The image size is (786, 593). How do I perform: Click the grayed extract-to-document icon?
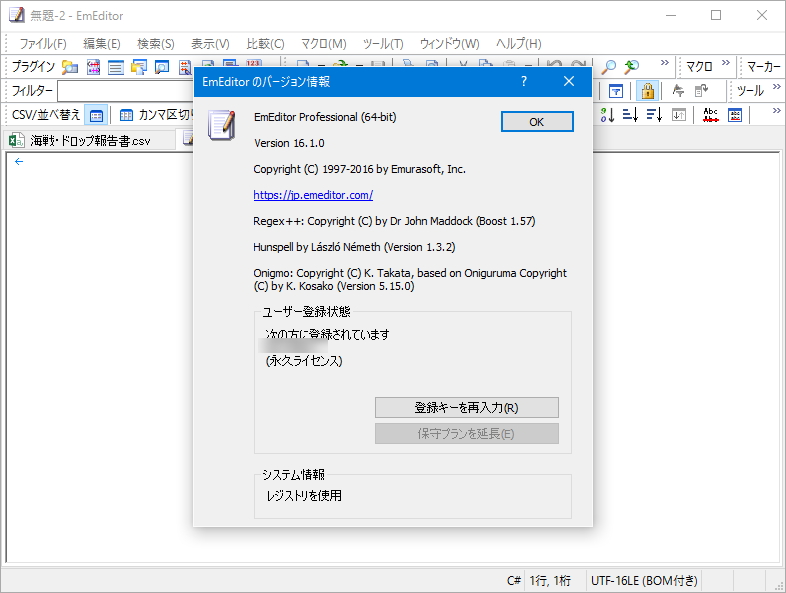tap(701, 91)
